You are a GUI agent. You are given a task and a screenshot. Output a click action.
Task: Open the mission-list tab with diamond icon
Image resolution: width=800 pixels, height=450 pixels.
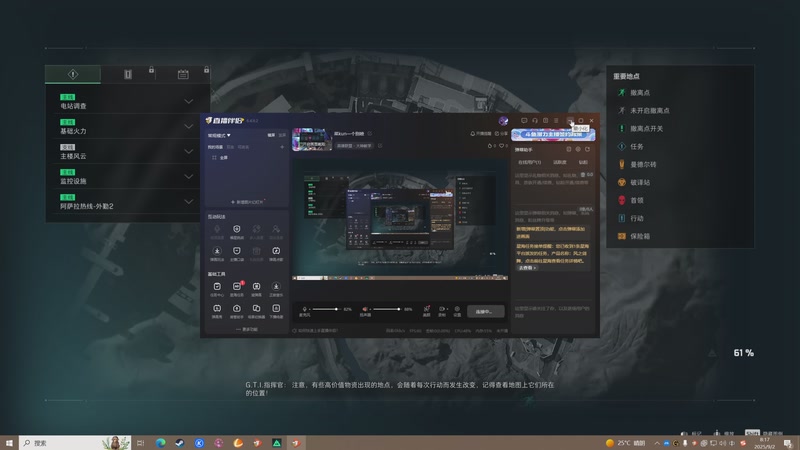(x=73, y=74)
